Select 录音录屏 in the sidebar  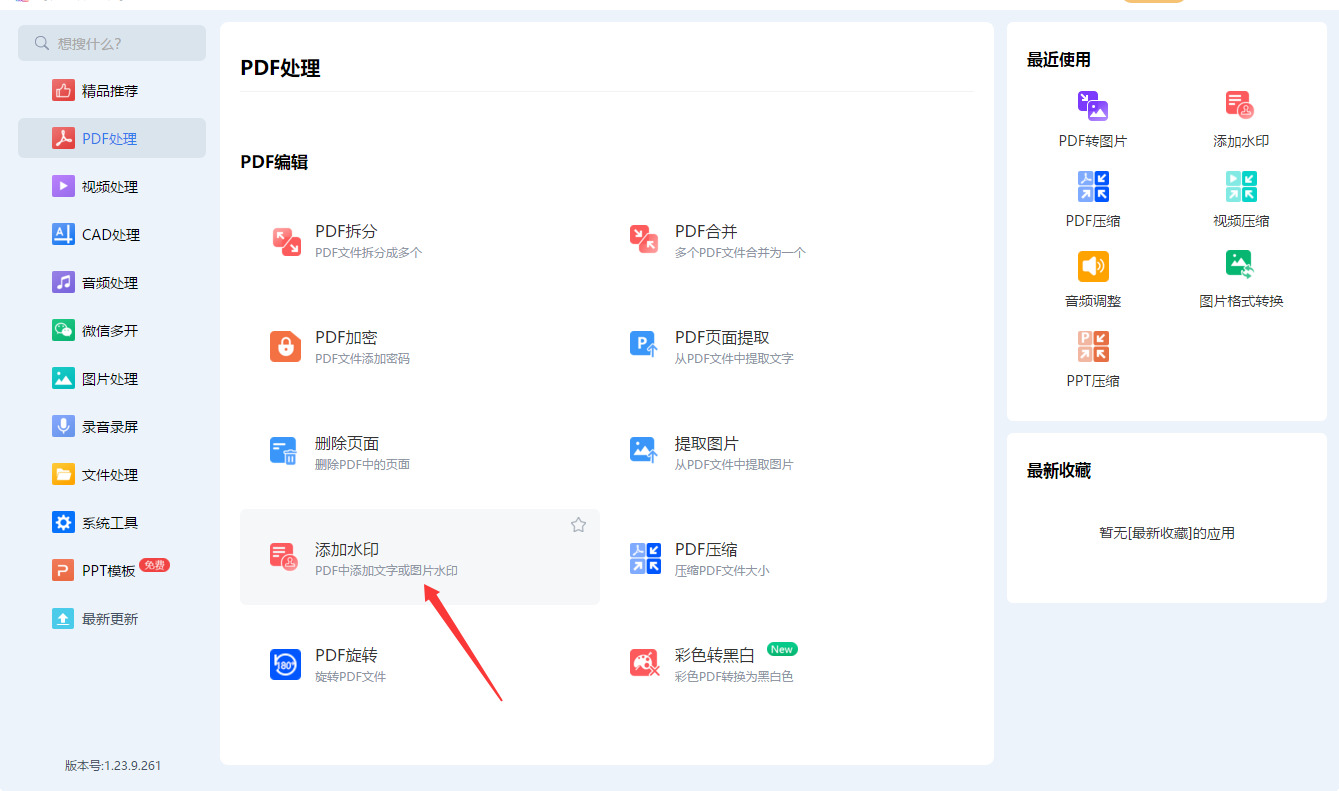pos(112,426)
